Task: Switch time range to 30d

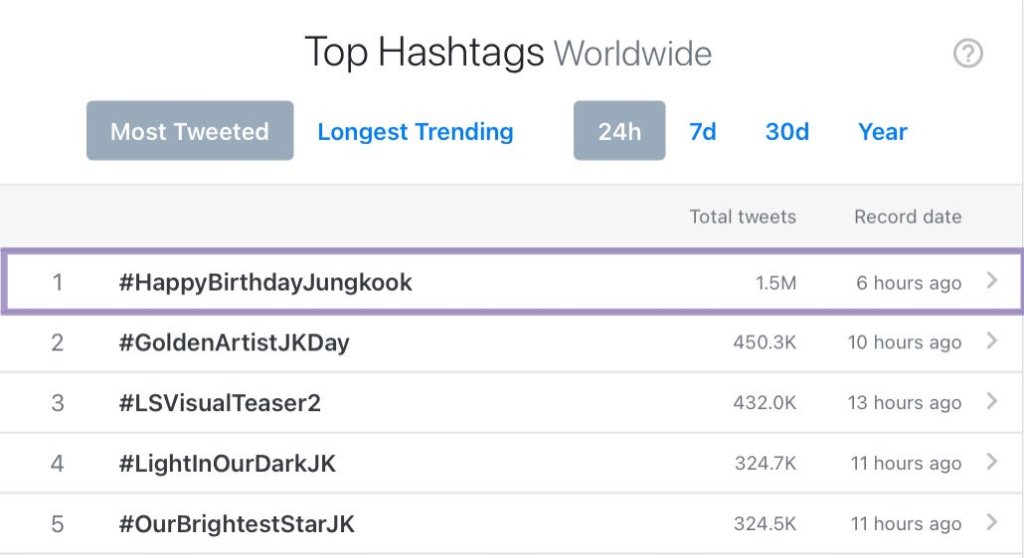Action: pyautogui.click(x=787, y=131)
